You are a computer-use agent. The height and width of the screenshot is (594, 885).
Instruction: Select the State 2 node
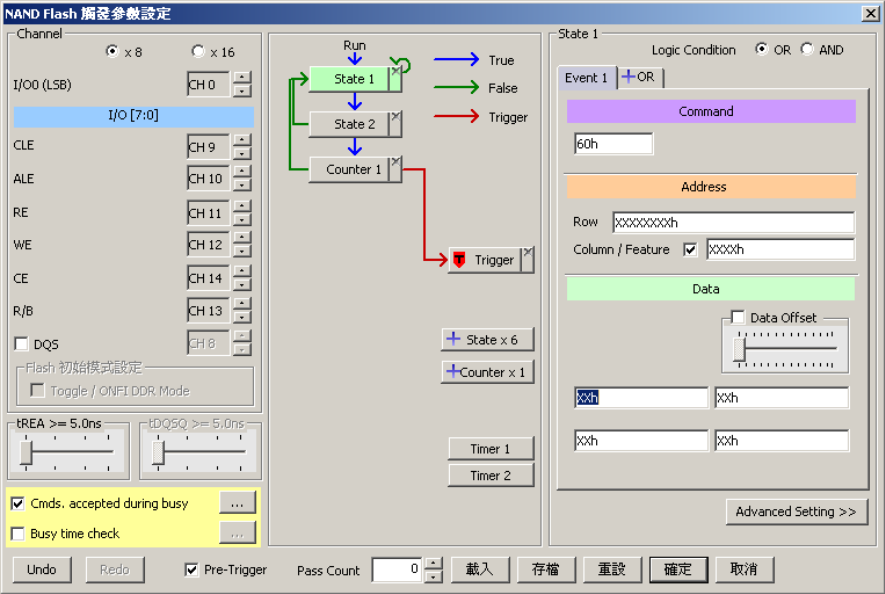[349, 124]
